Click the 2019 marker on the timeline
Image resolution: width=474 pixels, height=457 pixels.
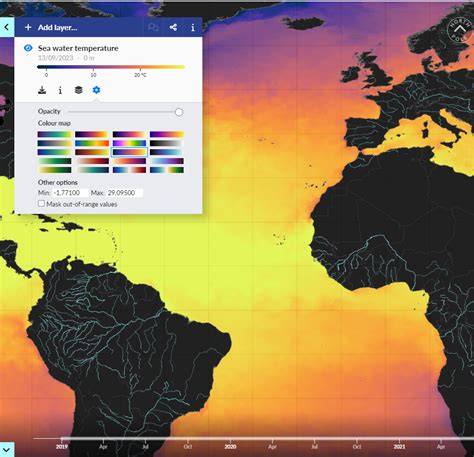(x=62, y=446)
